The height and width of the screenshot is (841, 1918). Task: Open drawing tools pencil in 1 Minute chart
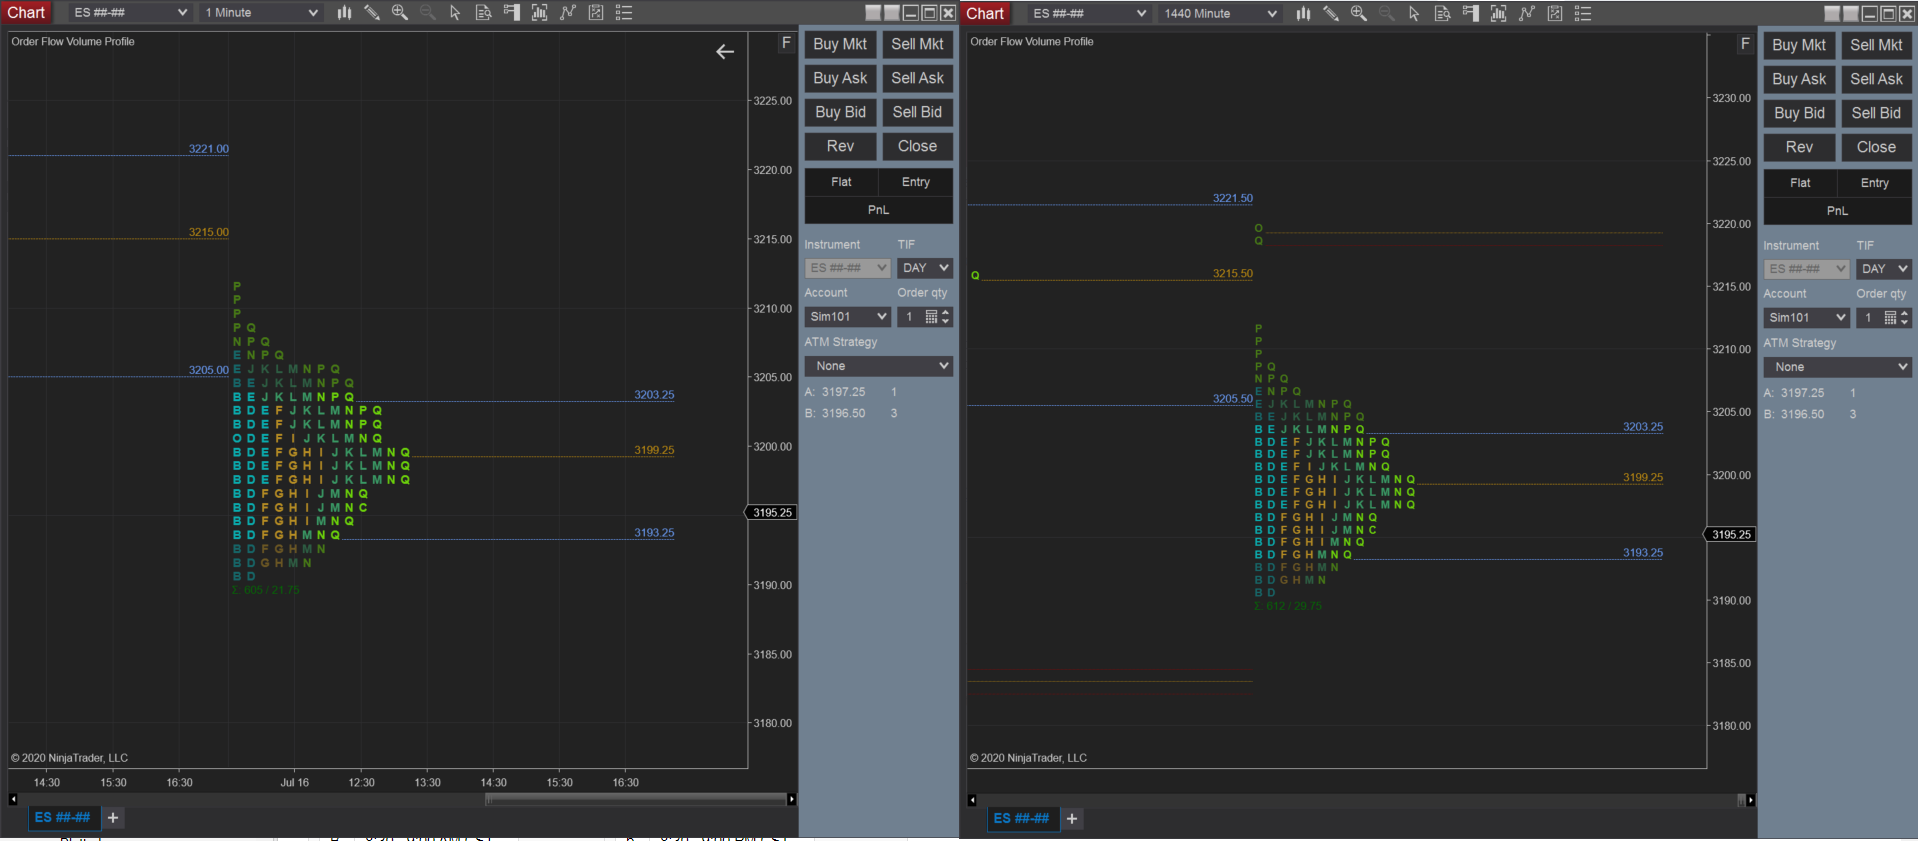(372, 13)
